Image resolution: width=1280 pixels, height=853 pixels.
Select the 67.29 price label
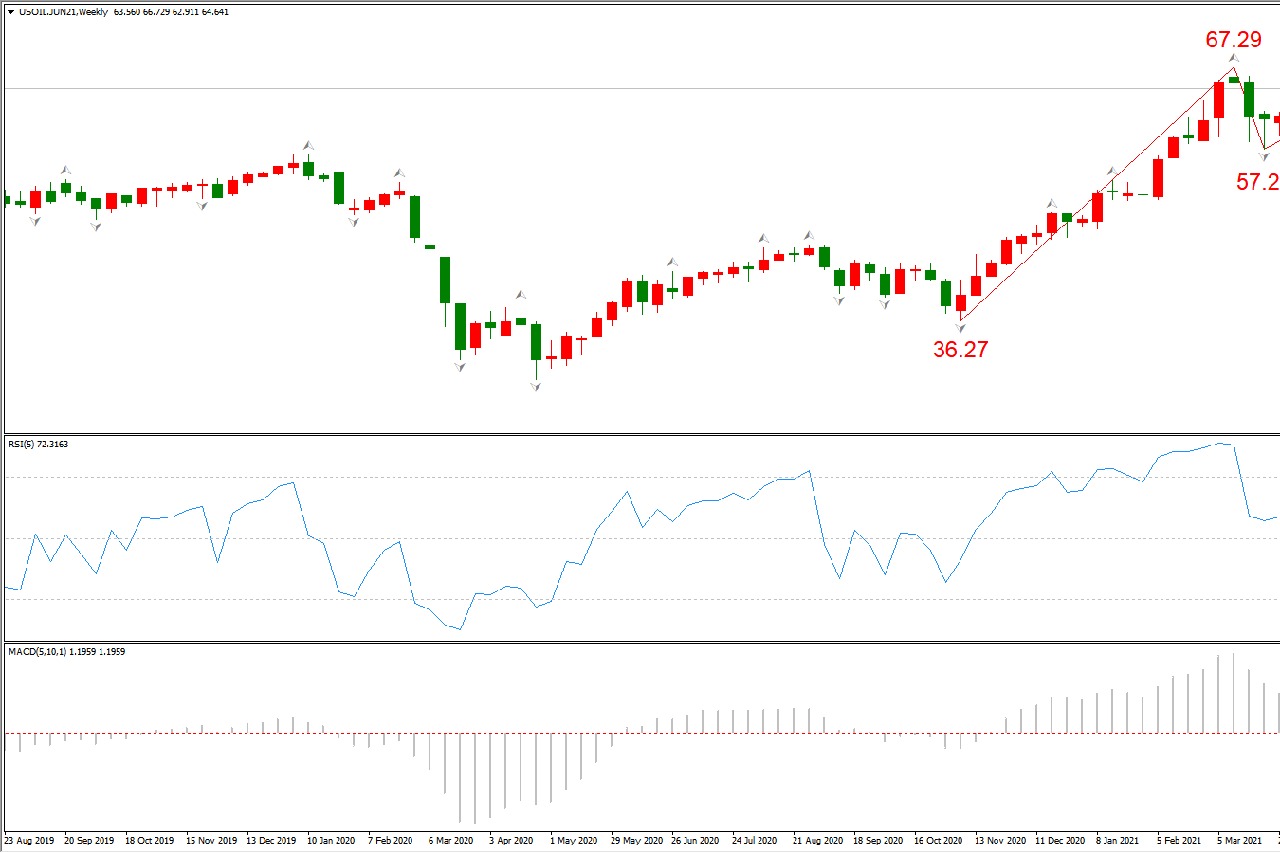click(1233, 40)
